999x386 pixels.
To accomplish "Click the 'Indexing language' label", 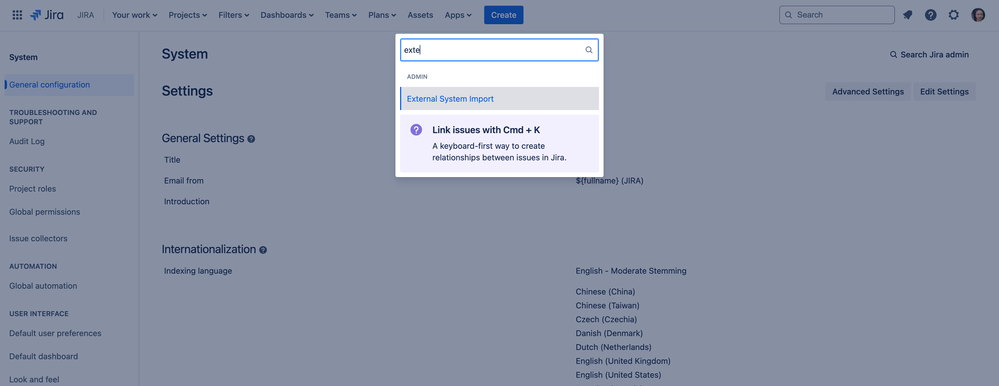I will (198, 271).
